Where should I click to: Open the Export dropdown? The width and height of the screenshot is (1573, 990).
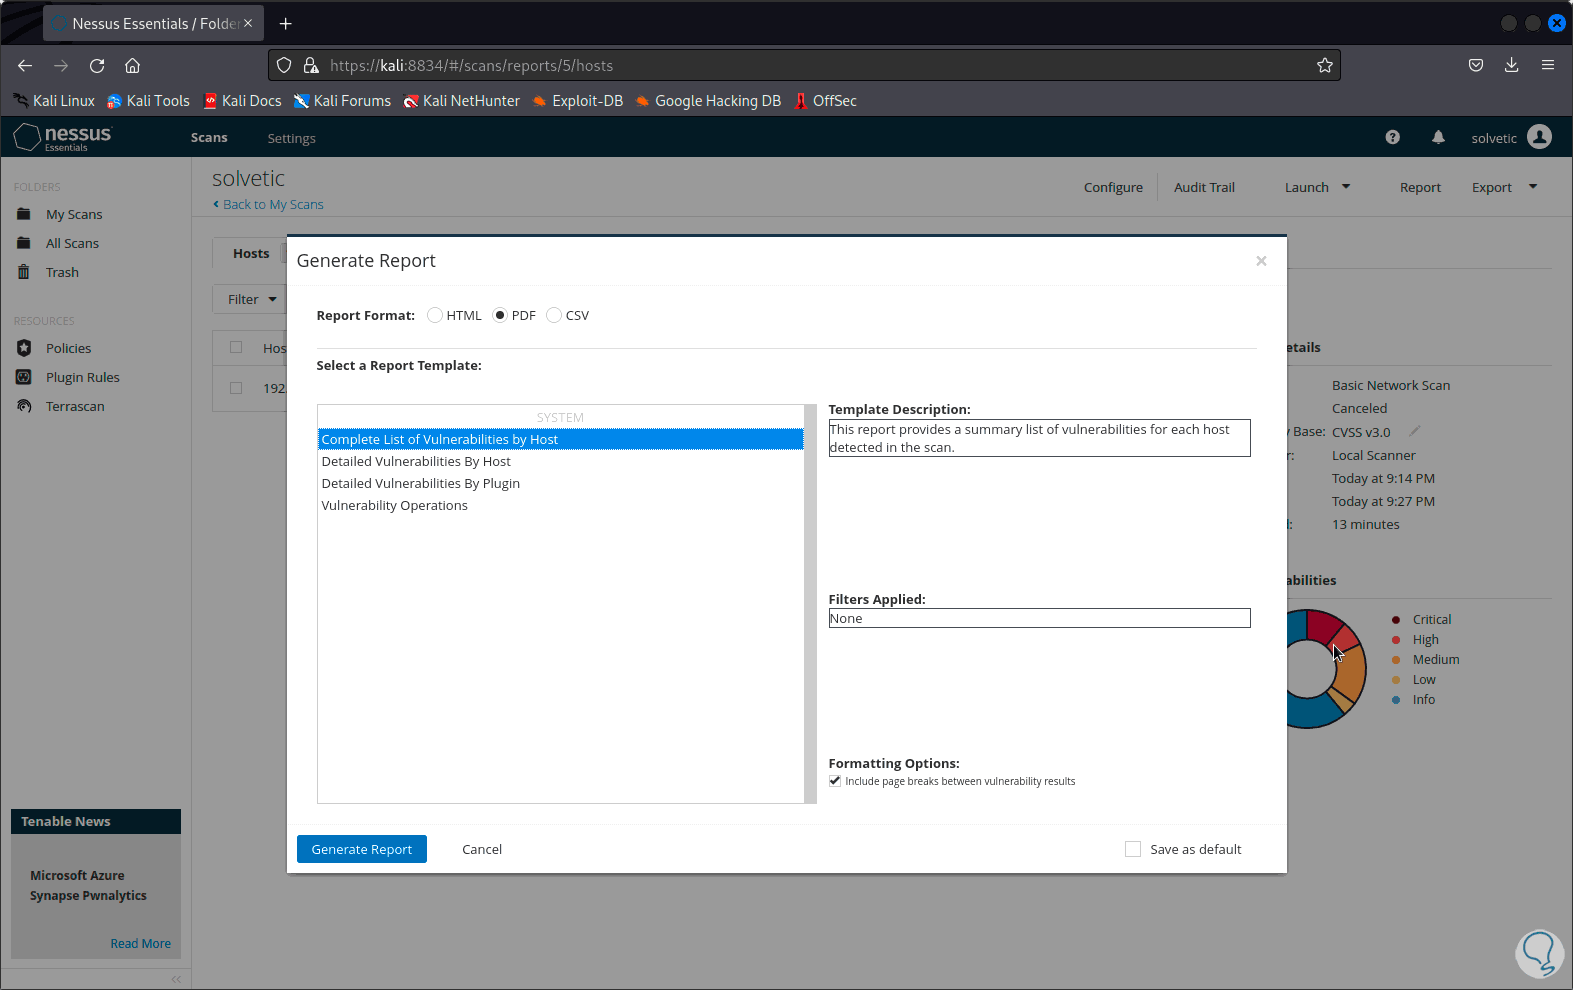[x=1504, y=187]
